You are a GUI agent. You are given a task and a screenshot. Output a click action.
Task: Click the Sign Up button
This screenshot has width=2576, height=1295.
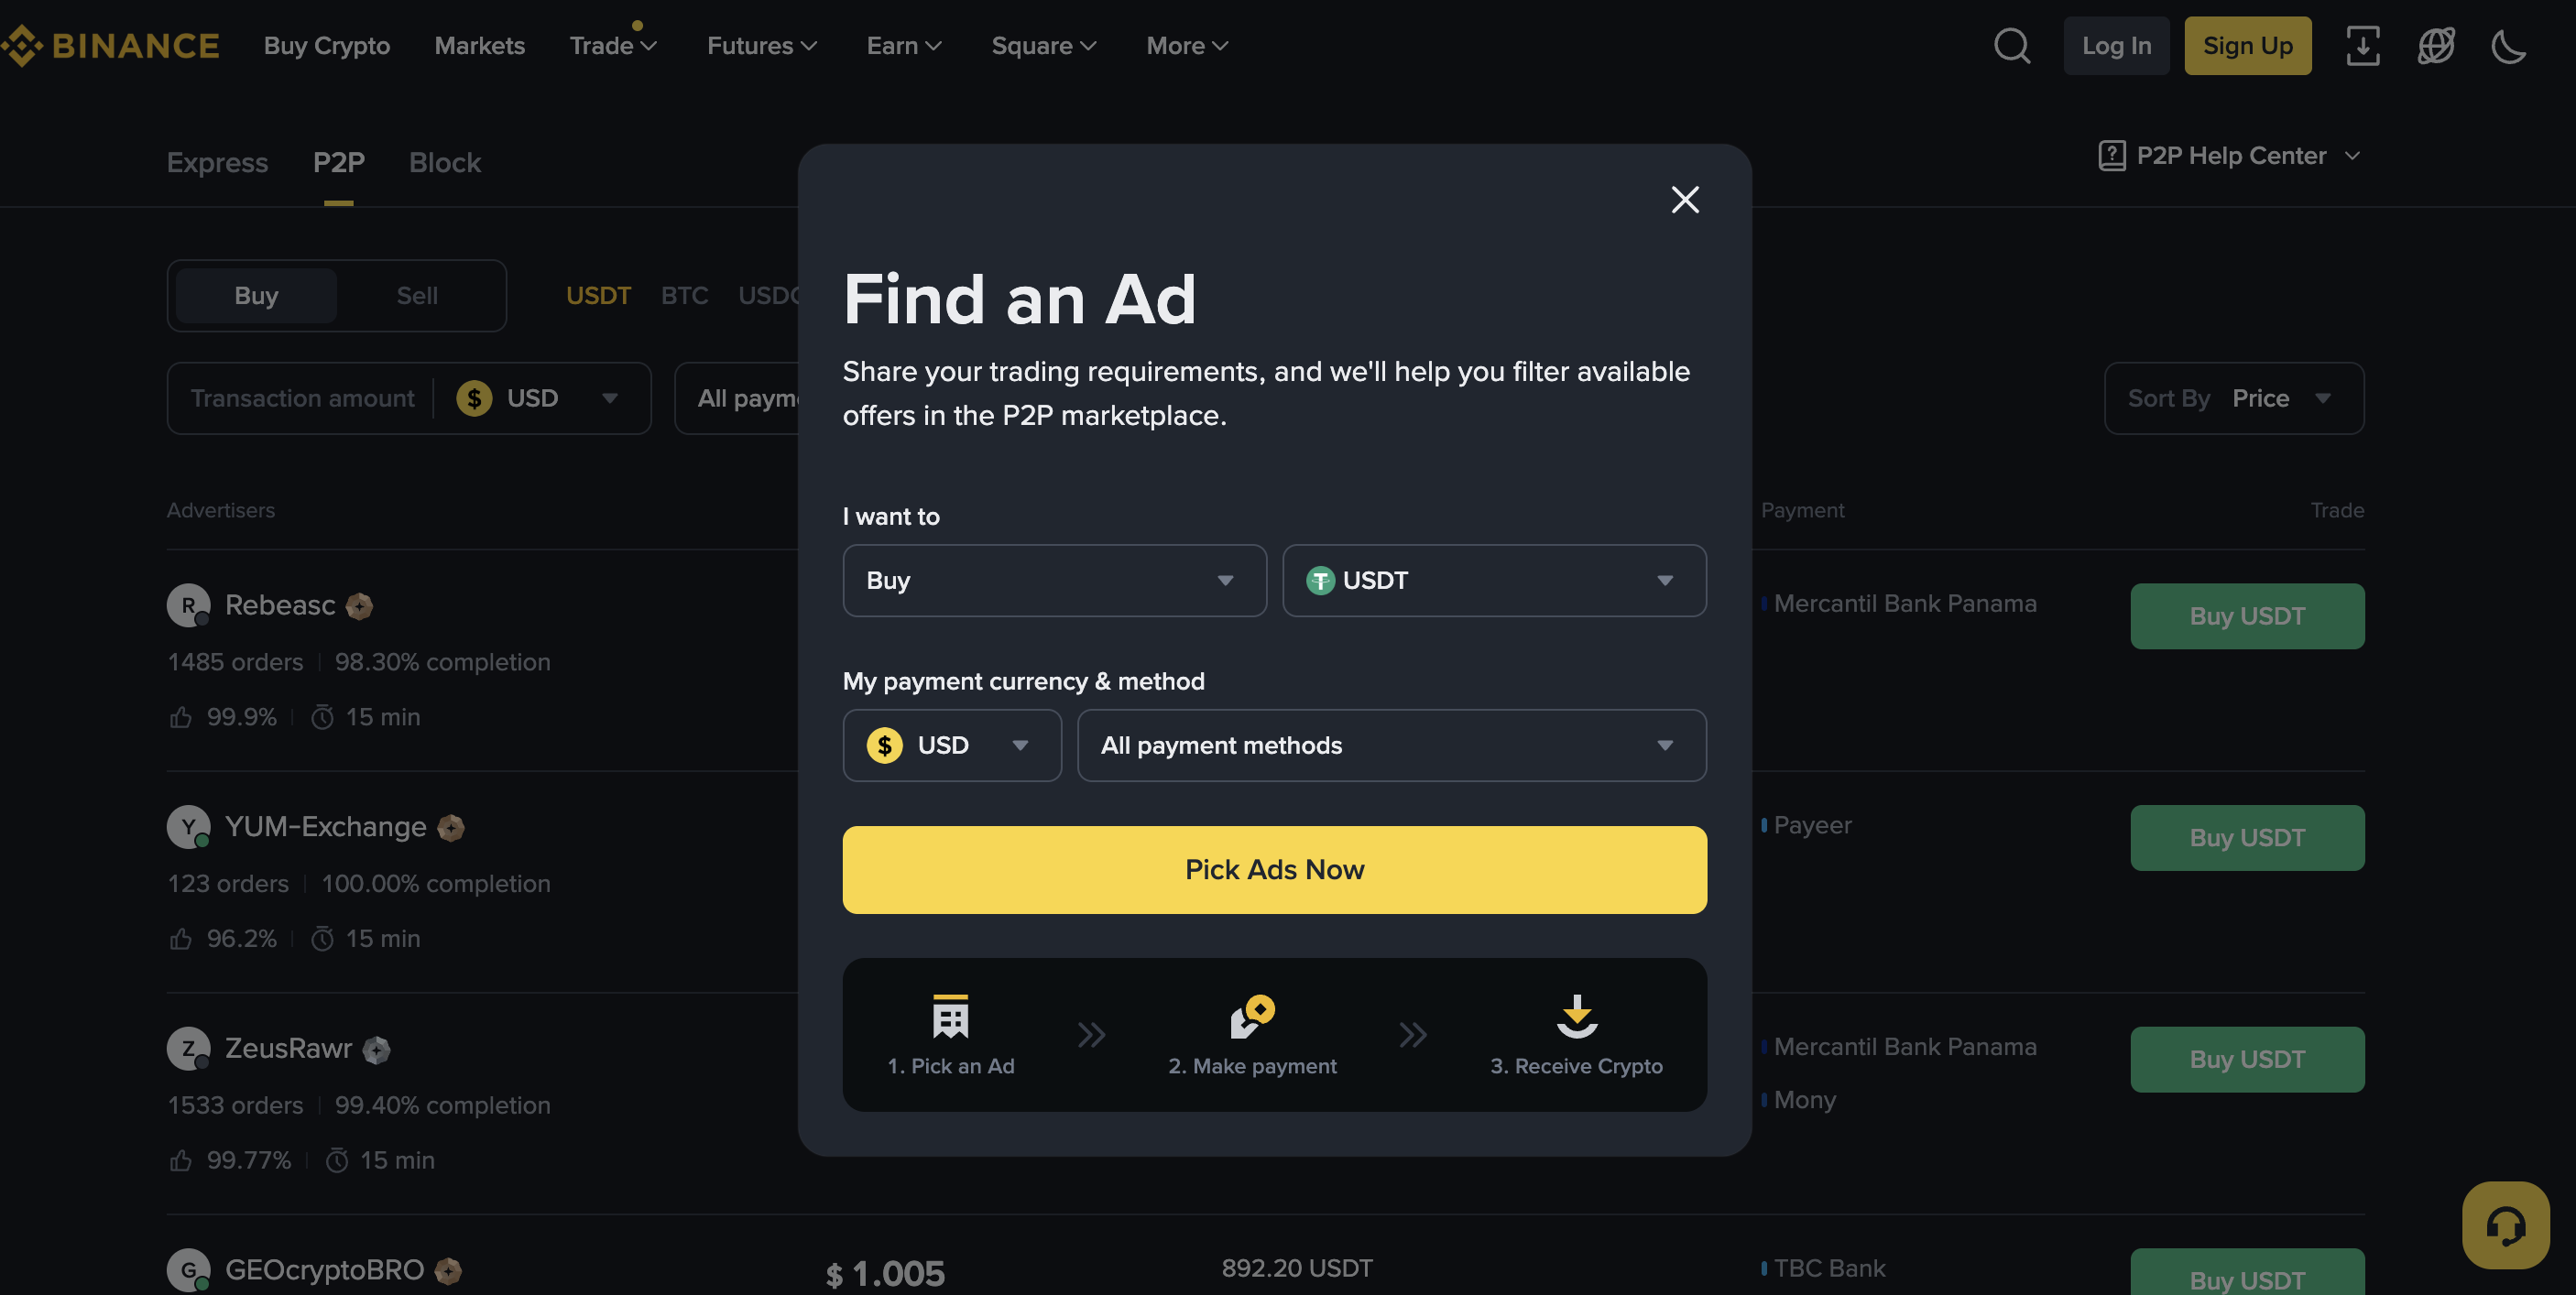(2247, 46)
